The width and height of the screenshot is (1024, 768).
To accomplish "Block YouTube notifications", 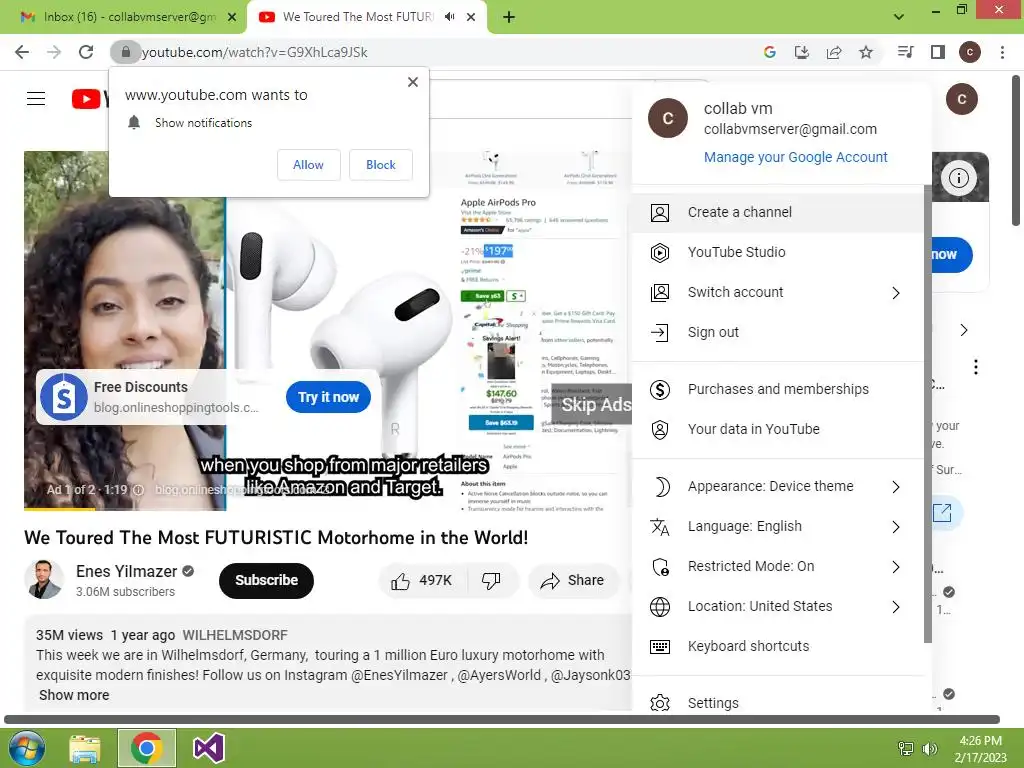I will tap(381, 165).
